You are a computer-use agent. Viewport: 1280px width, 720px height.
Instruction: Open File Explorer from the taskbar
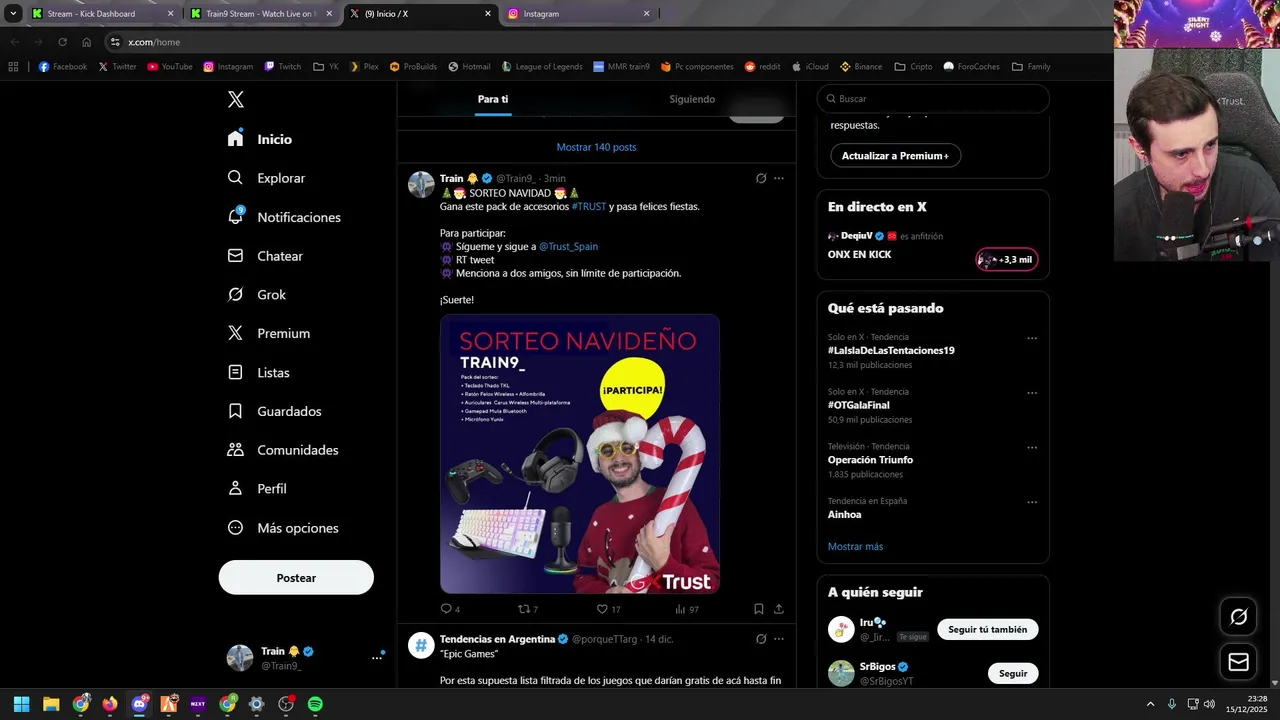pyautogui.click(x=51, y=704)
